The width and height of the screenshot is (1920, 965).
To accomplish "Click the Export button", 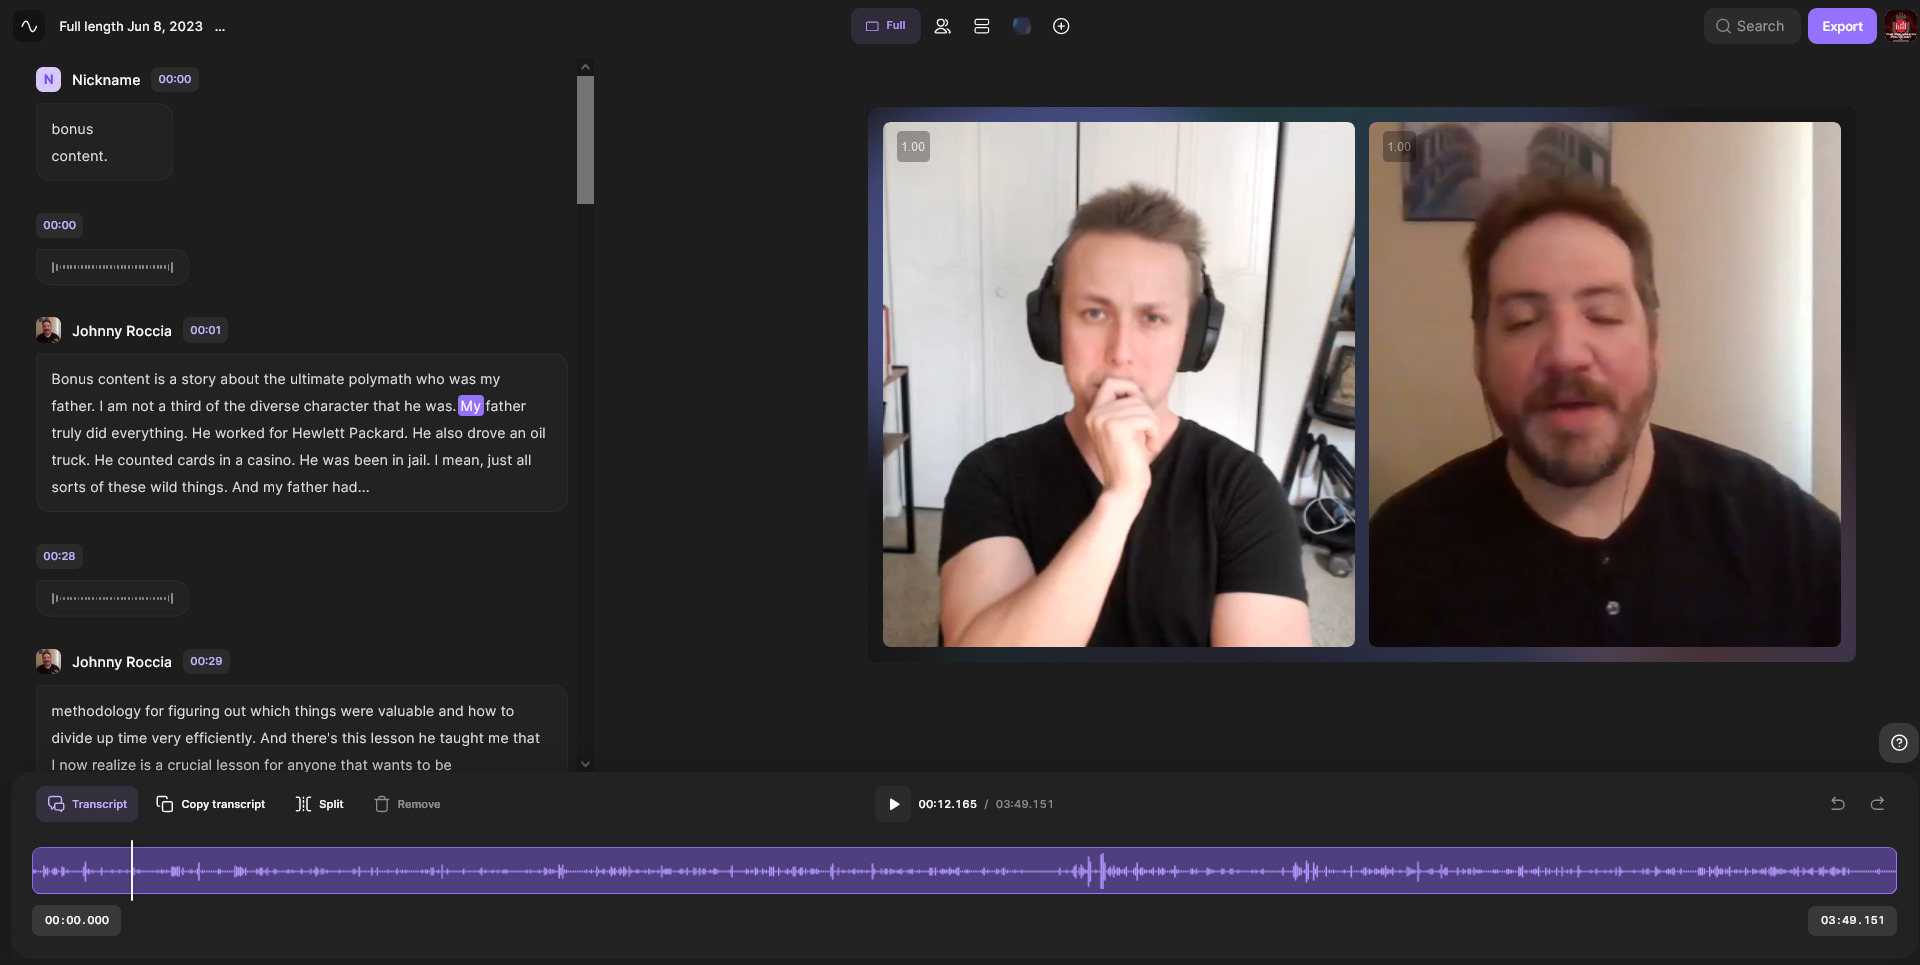I will point(1842,26).
